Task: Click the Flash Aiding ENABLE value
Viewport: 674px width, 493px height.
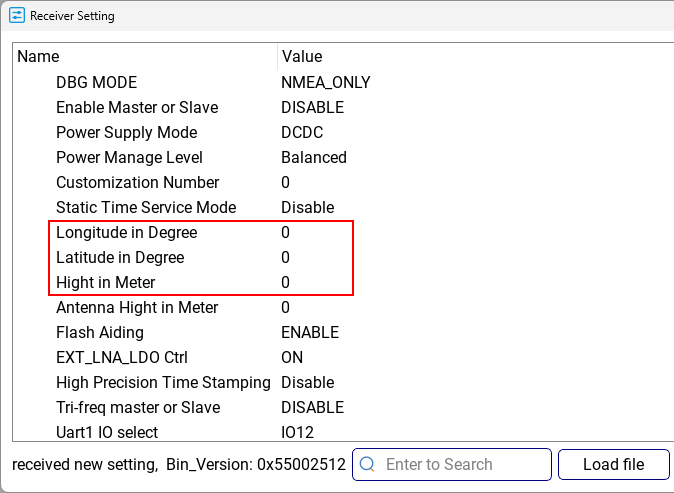Action: 310,332
